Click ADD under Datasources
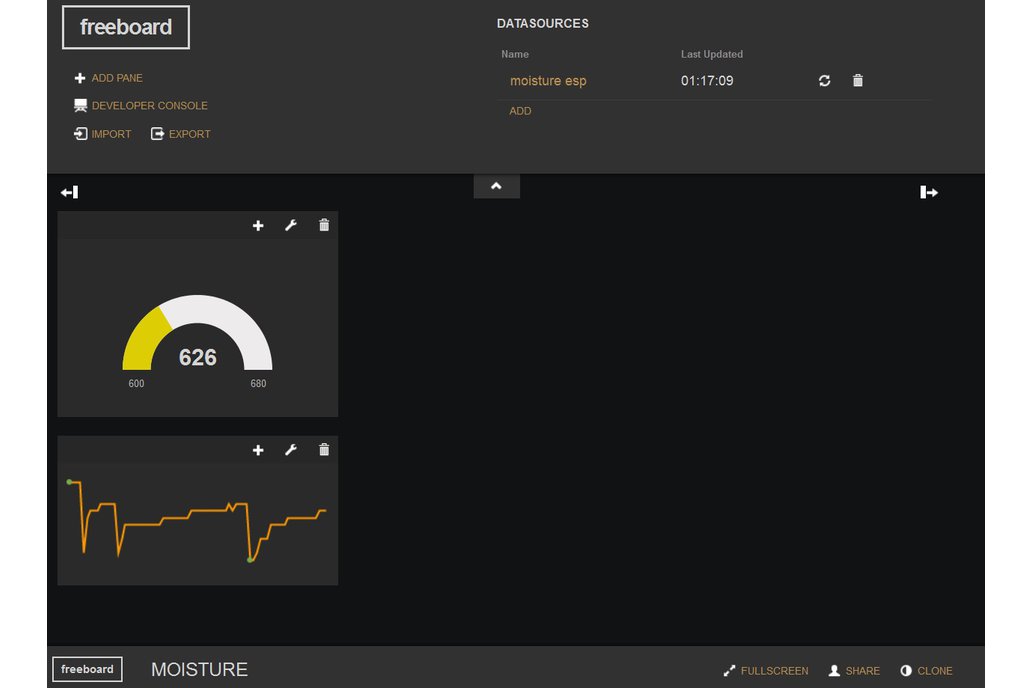 pyautogui.click(x=520, y=111)
